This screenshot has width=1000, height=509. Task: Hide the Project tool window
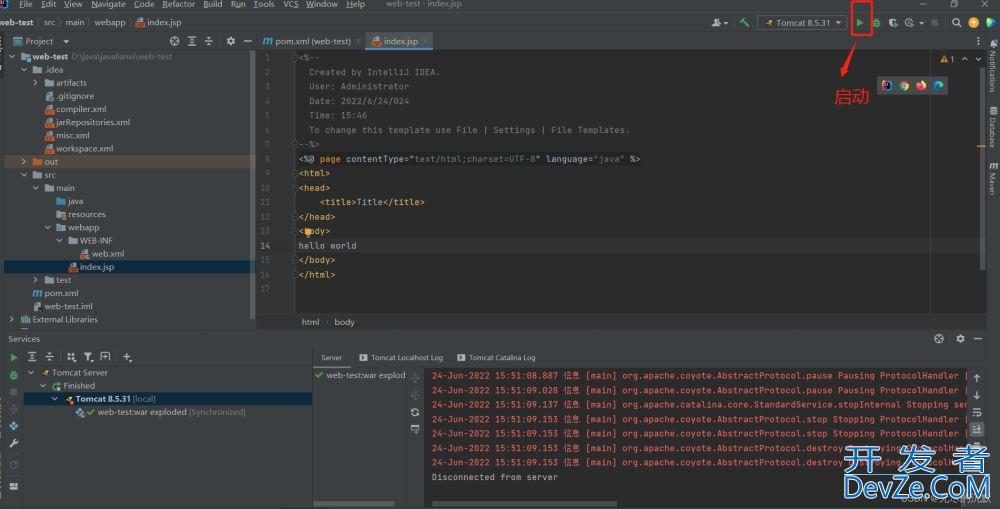tap(247, 41)
